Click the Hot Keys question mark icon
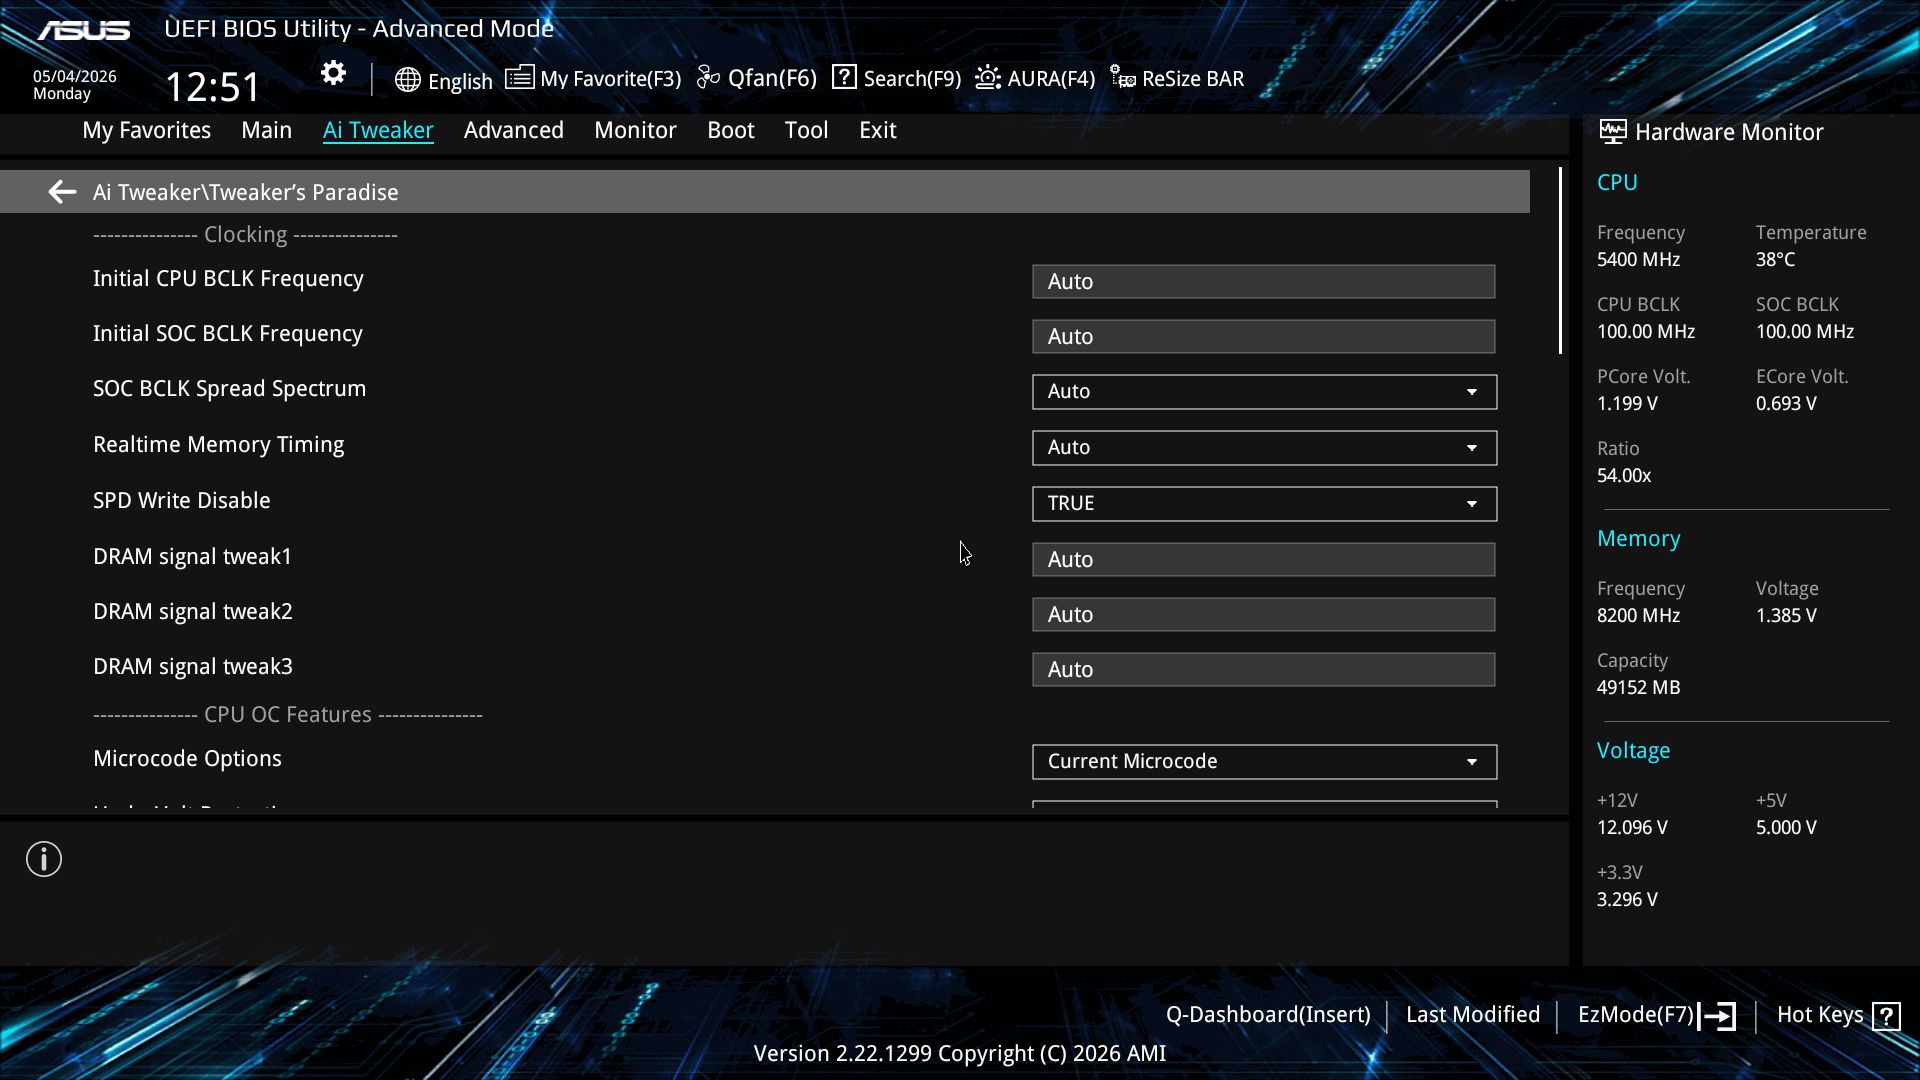The height and width of the screenshot is (1080, 1920). point(1886,1016)
